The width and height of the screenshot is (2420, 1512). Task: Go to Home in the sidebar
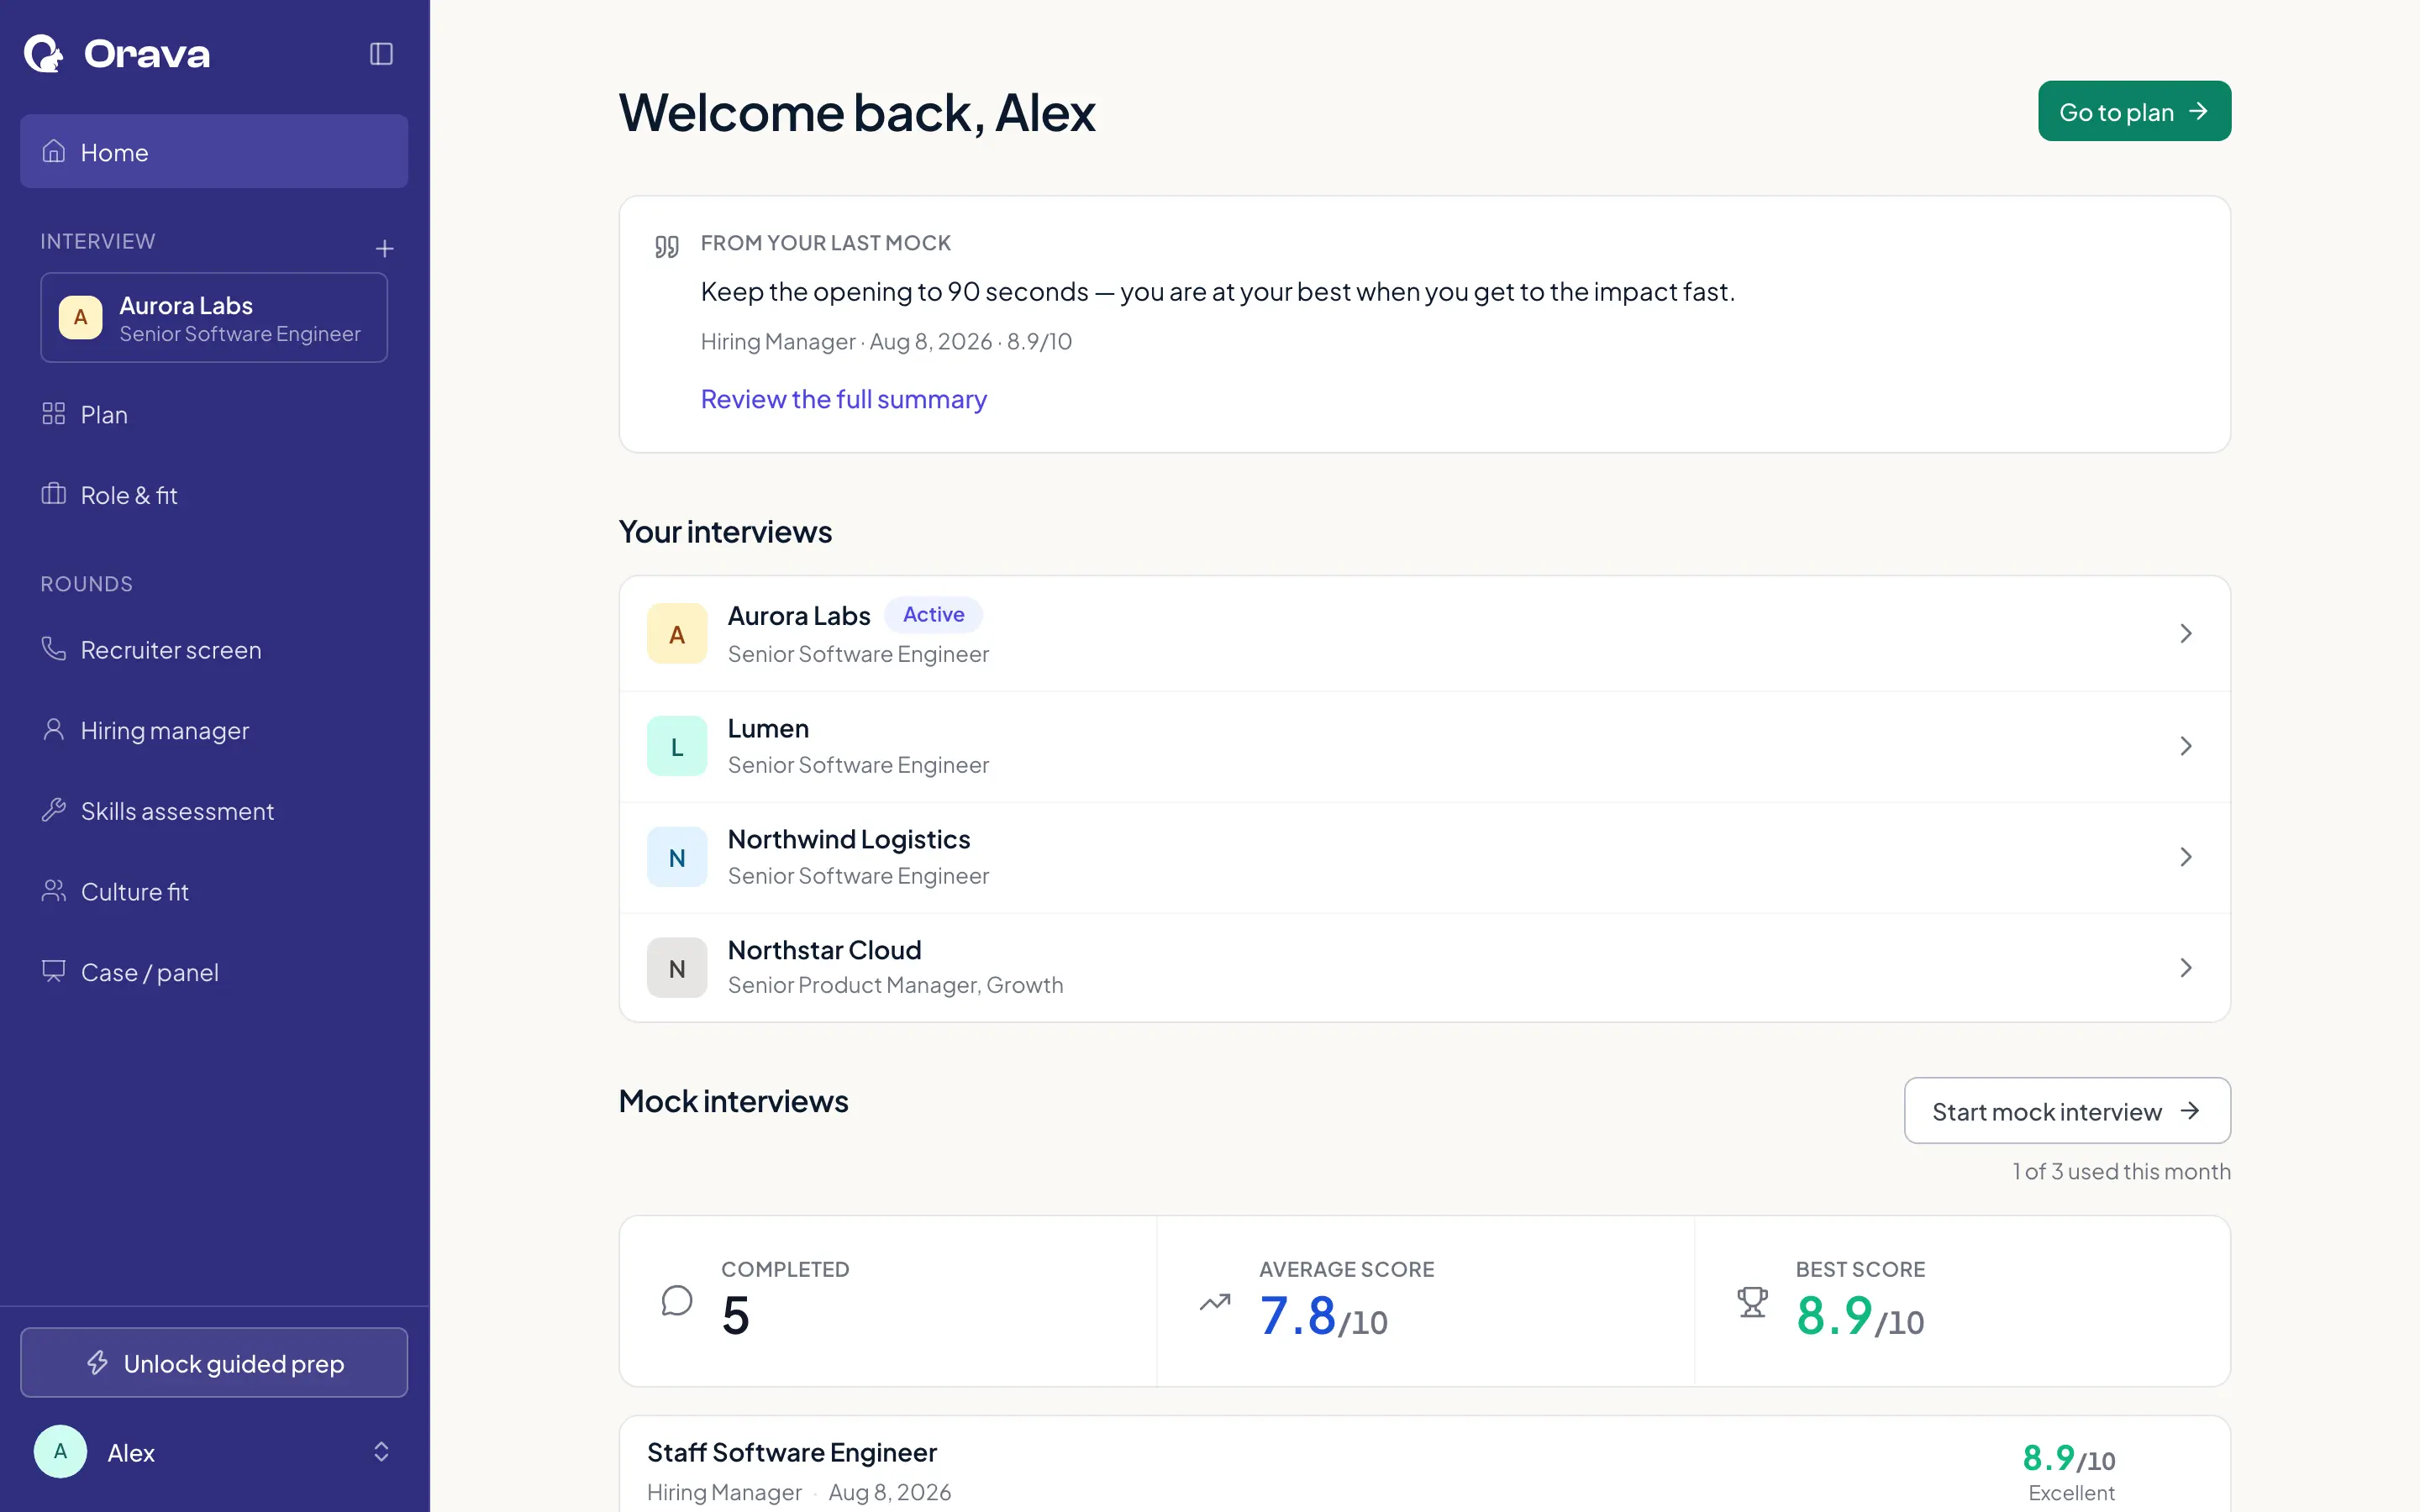point(214,151)
